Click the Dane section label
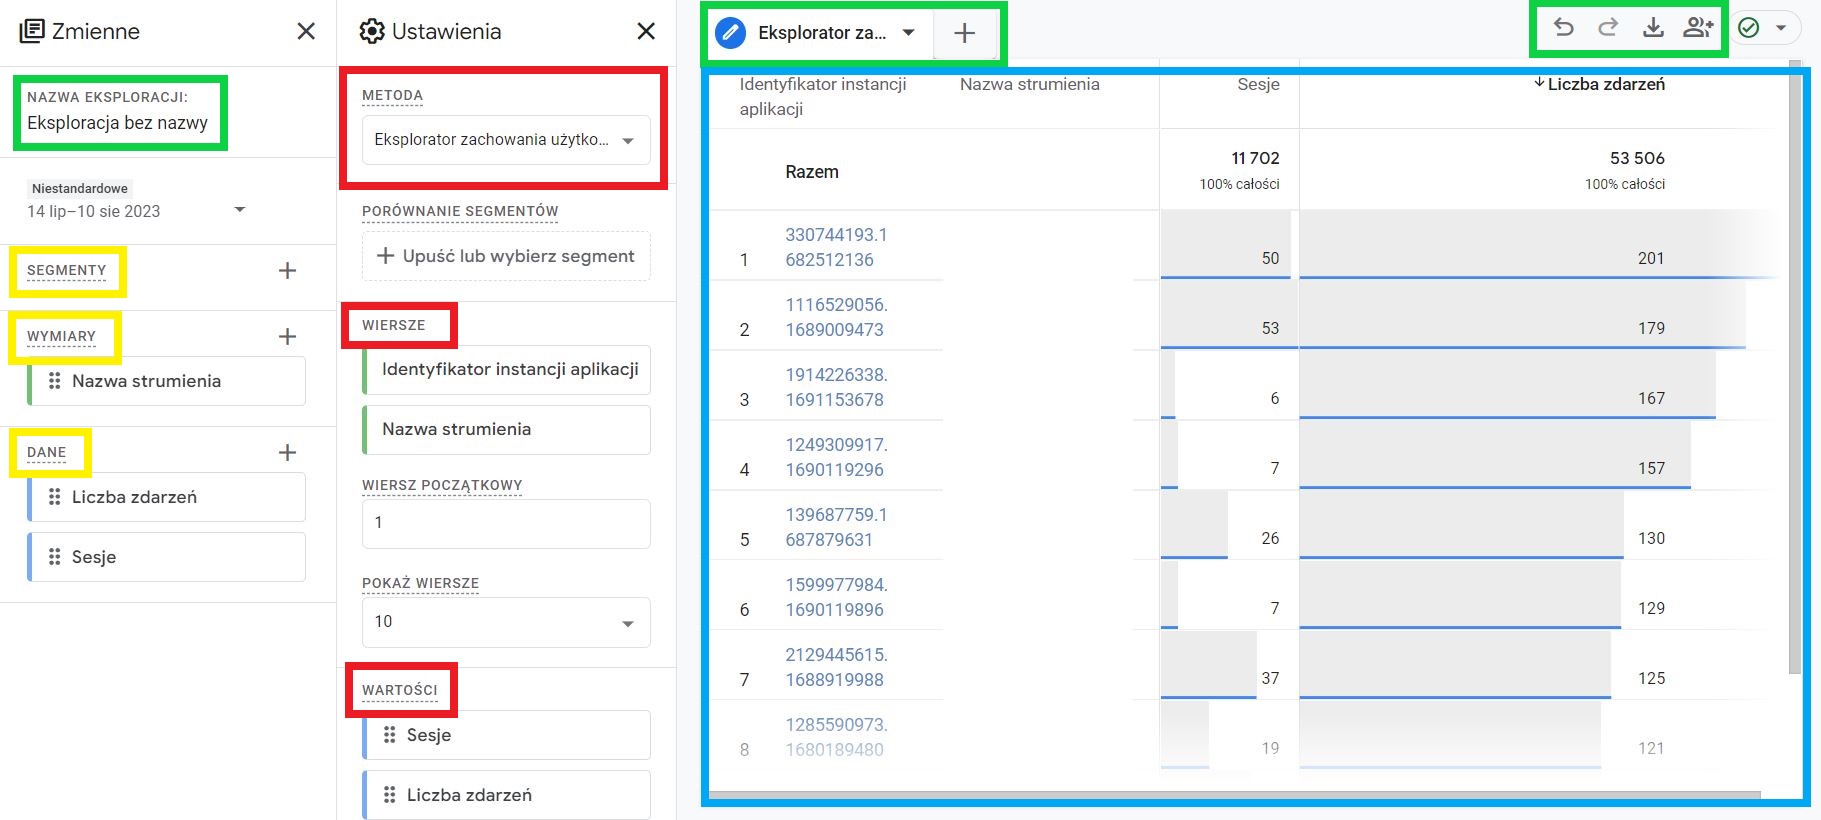The image size is (1821, 820). pos(46,453)
